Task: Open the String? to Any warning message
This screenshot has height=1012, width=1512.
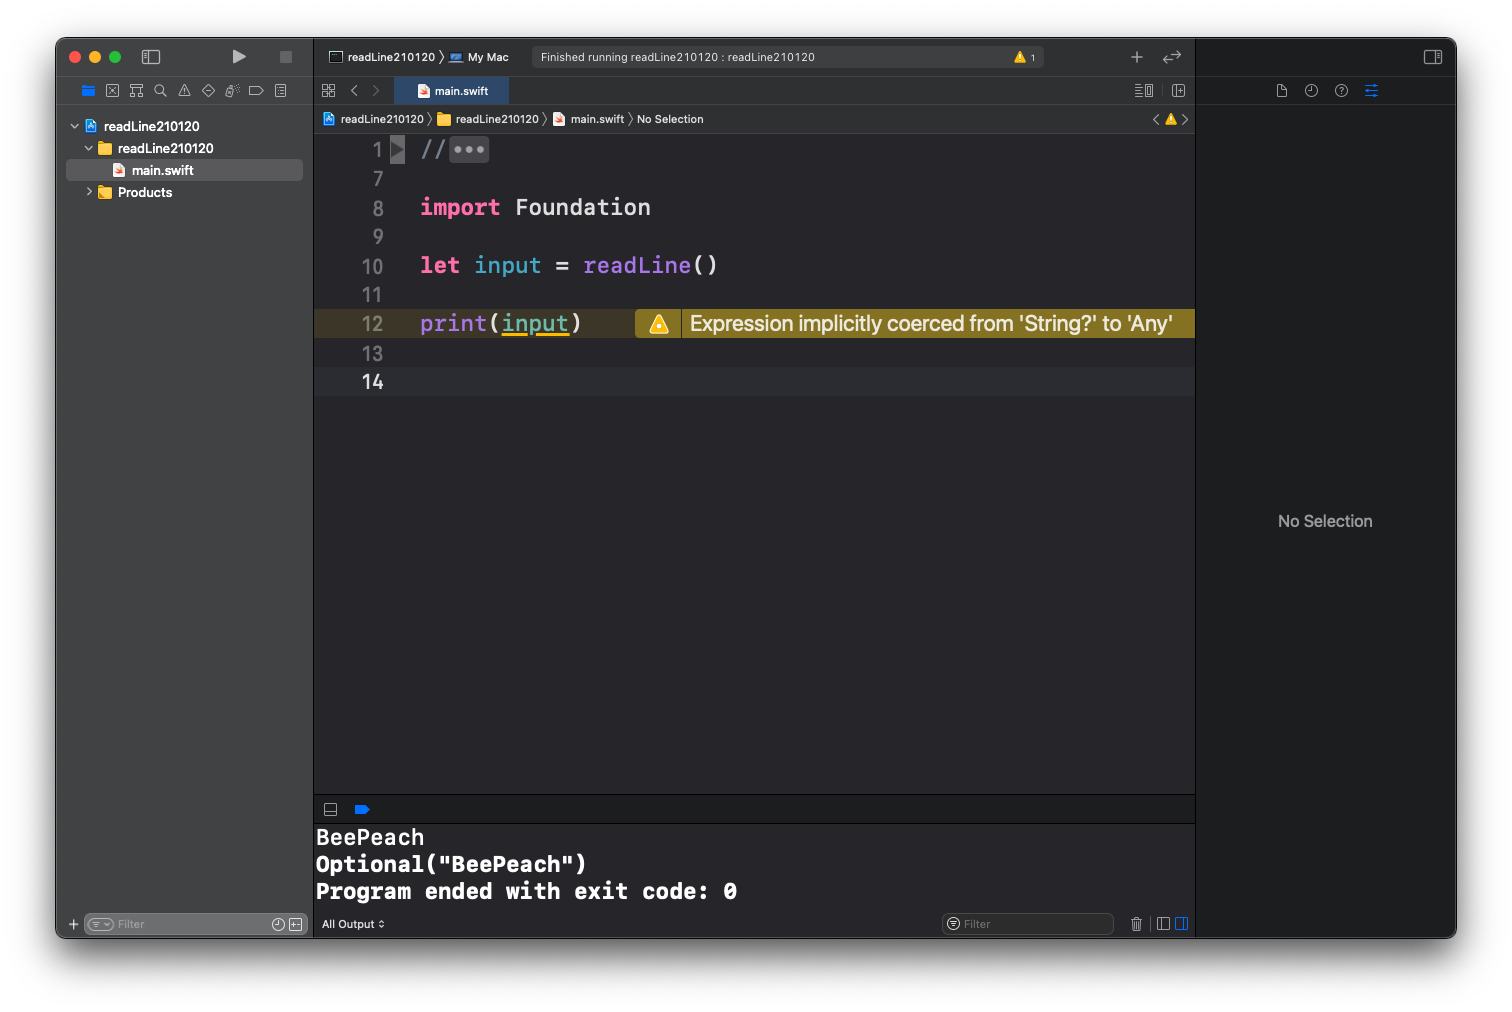Action: (x=931, y=324)
